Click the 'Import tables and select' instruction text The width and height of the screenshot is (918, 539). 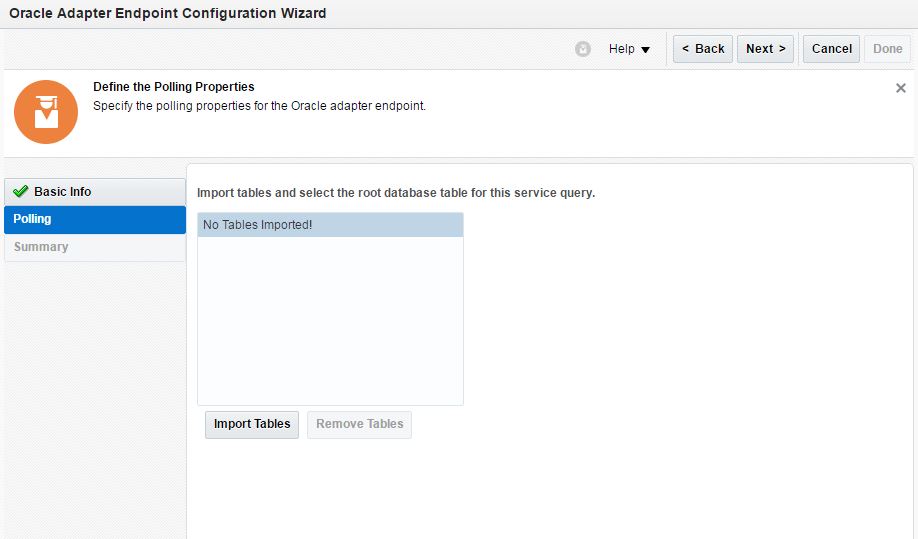[396, 192]
